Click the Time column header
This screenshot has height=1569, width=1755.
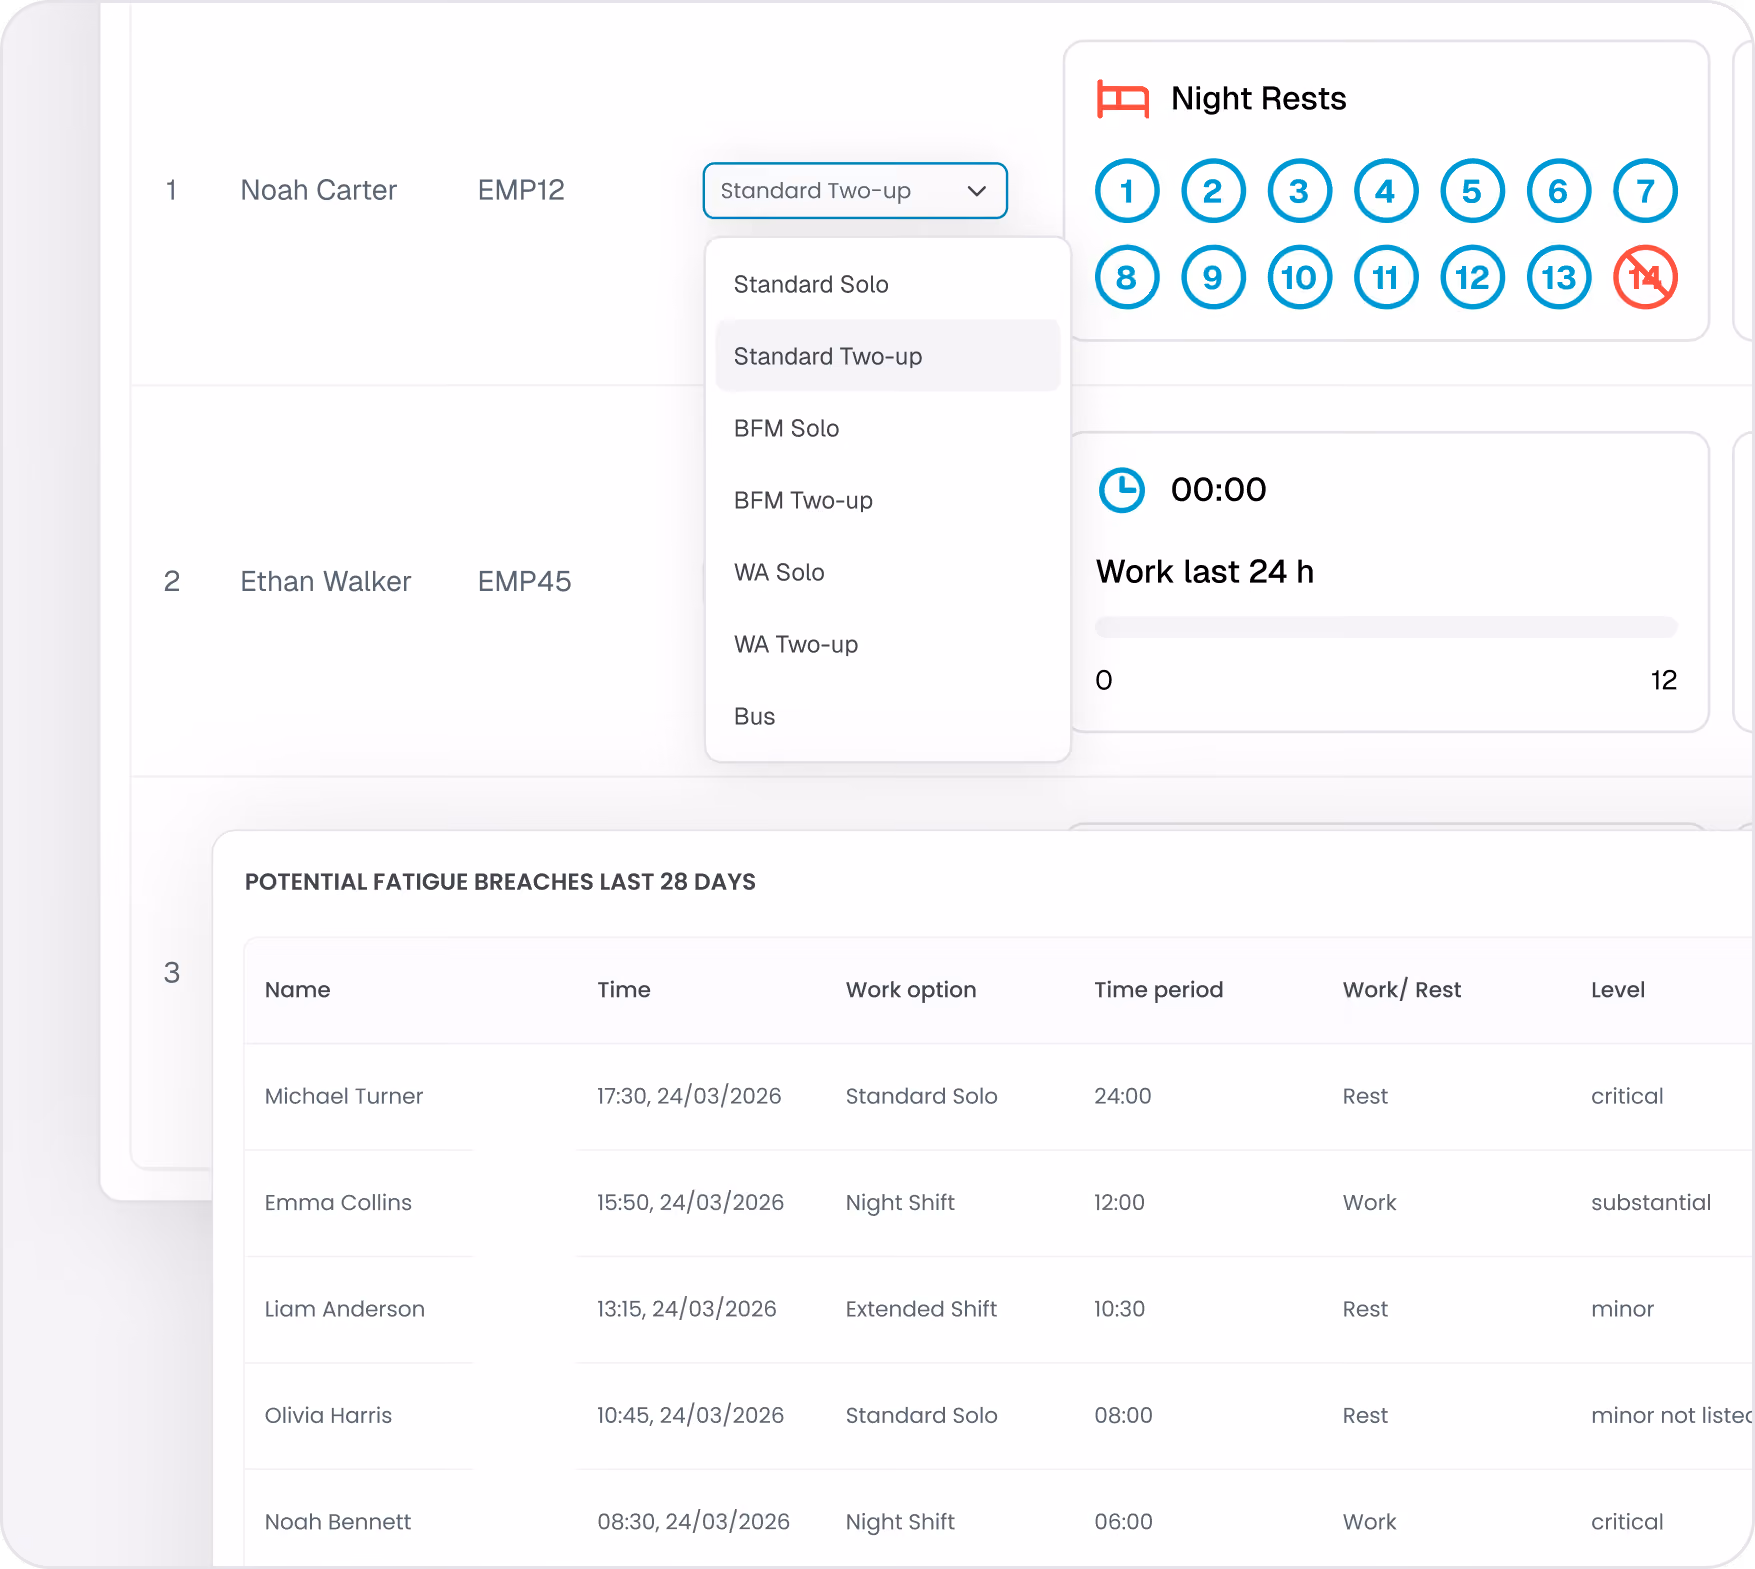coord(624,990)
